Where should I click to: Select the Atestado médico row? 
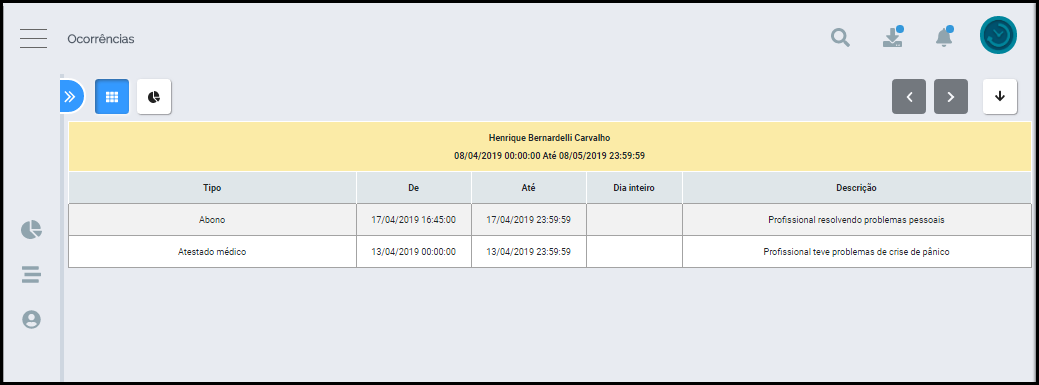(550, 252)
